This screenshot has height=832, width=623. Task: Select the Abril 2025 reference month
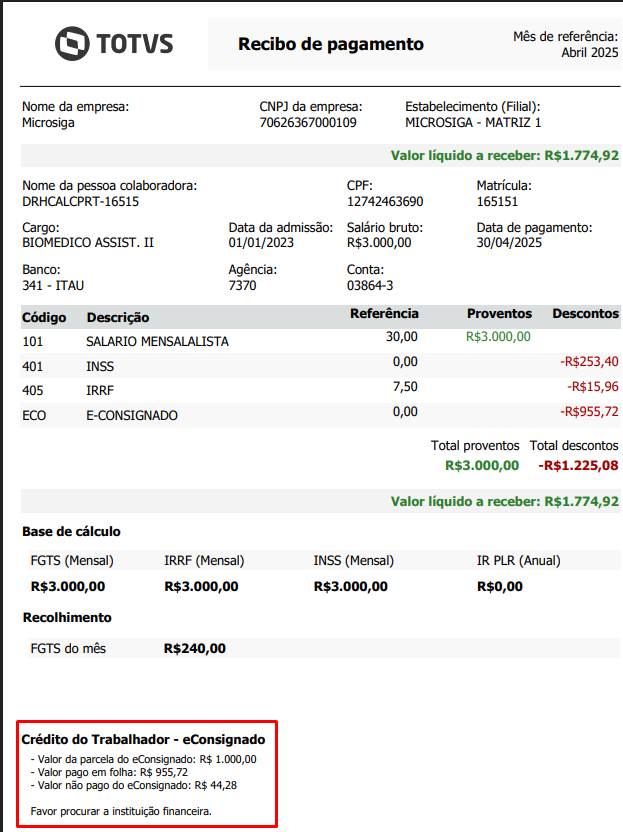[x=589, y=52]
